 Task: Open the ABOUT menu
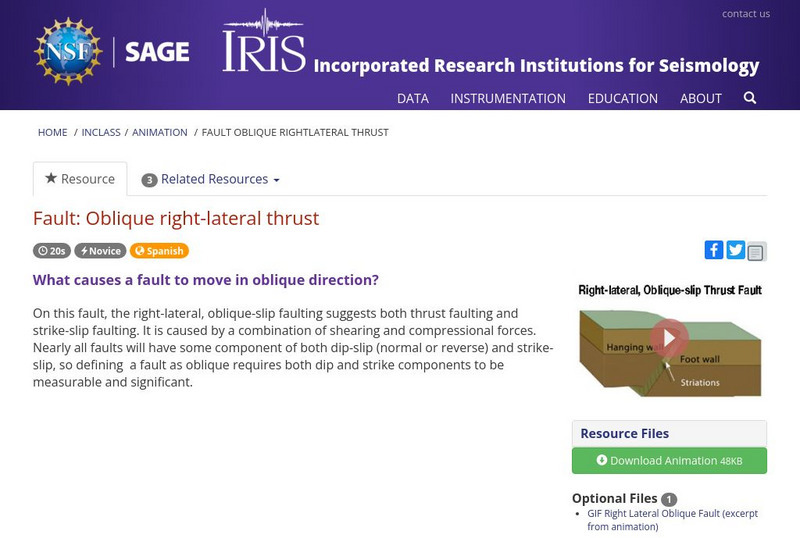701,99
